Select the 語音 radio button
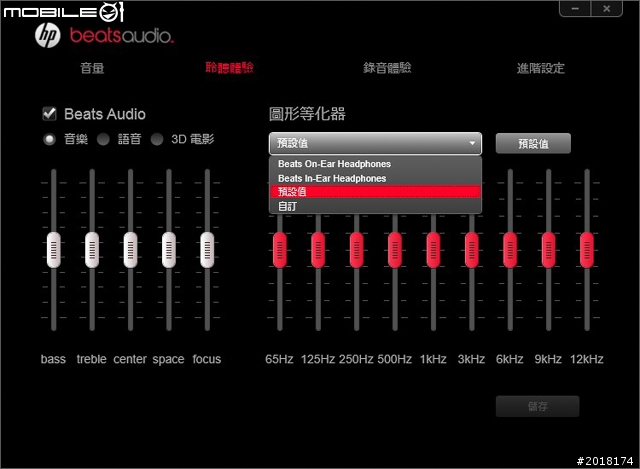The width and height of the screenshot is (640, 469). (x=103, y=140)
